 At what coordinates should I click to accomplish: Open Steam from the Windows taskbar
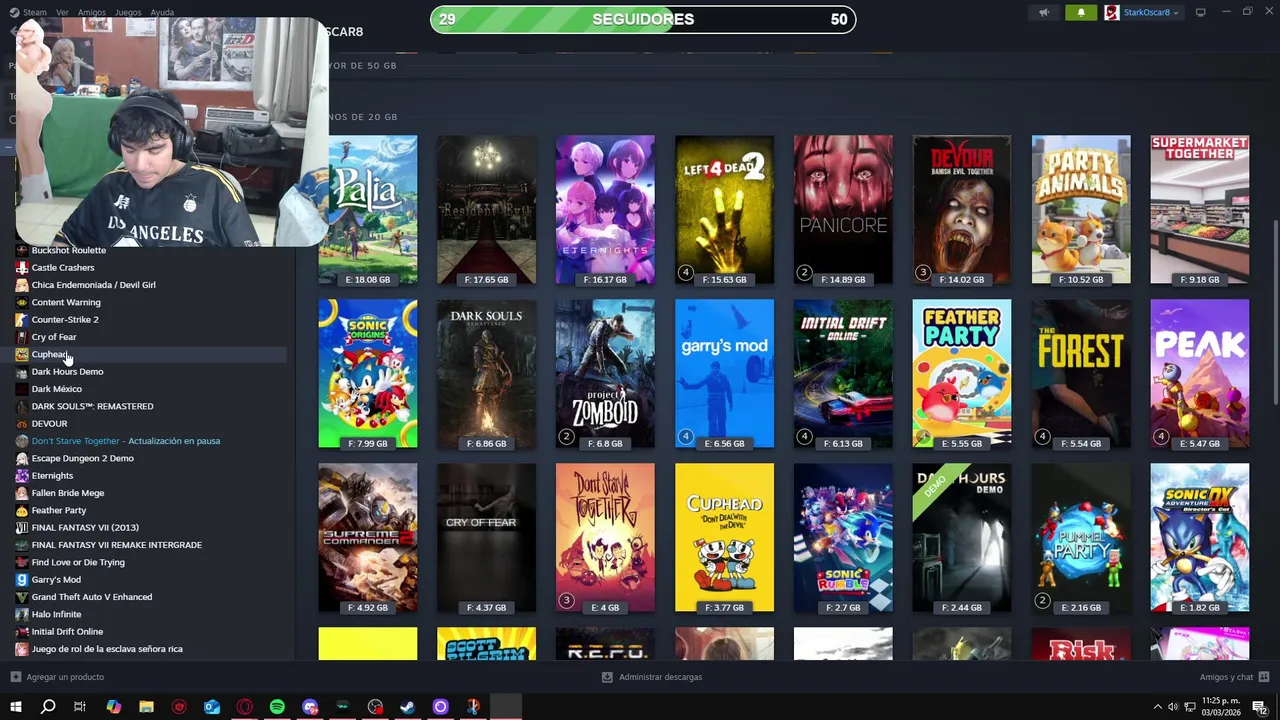[x=408, y=707]
